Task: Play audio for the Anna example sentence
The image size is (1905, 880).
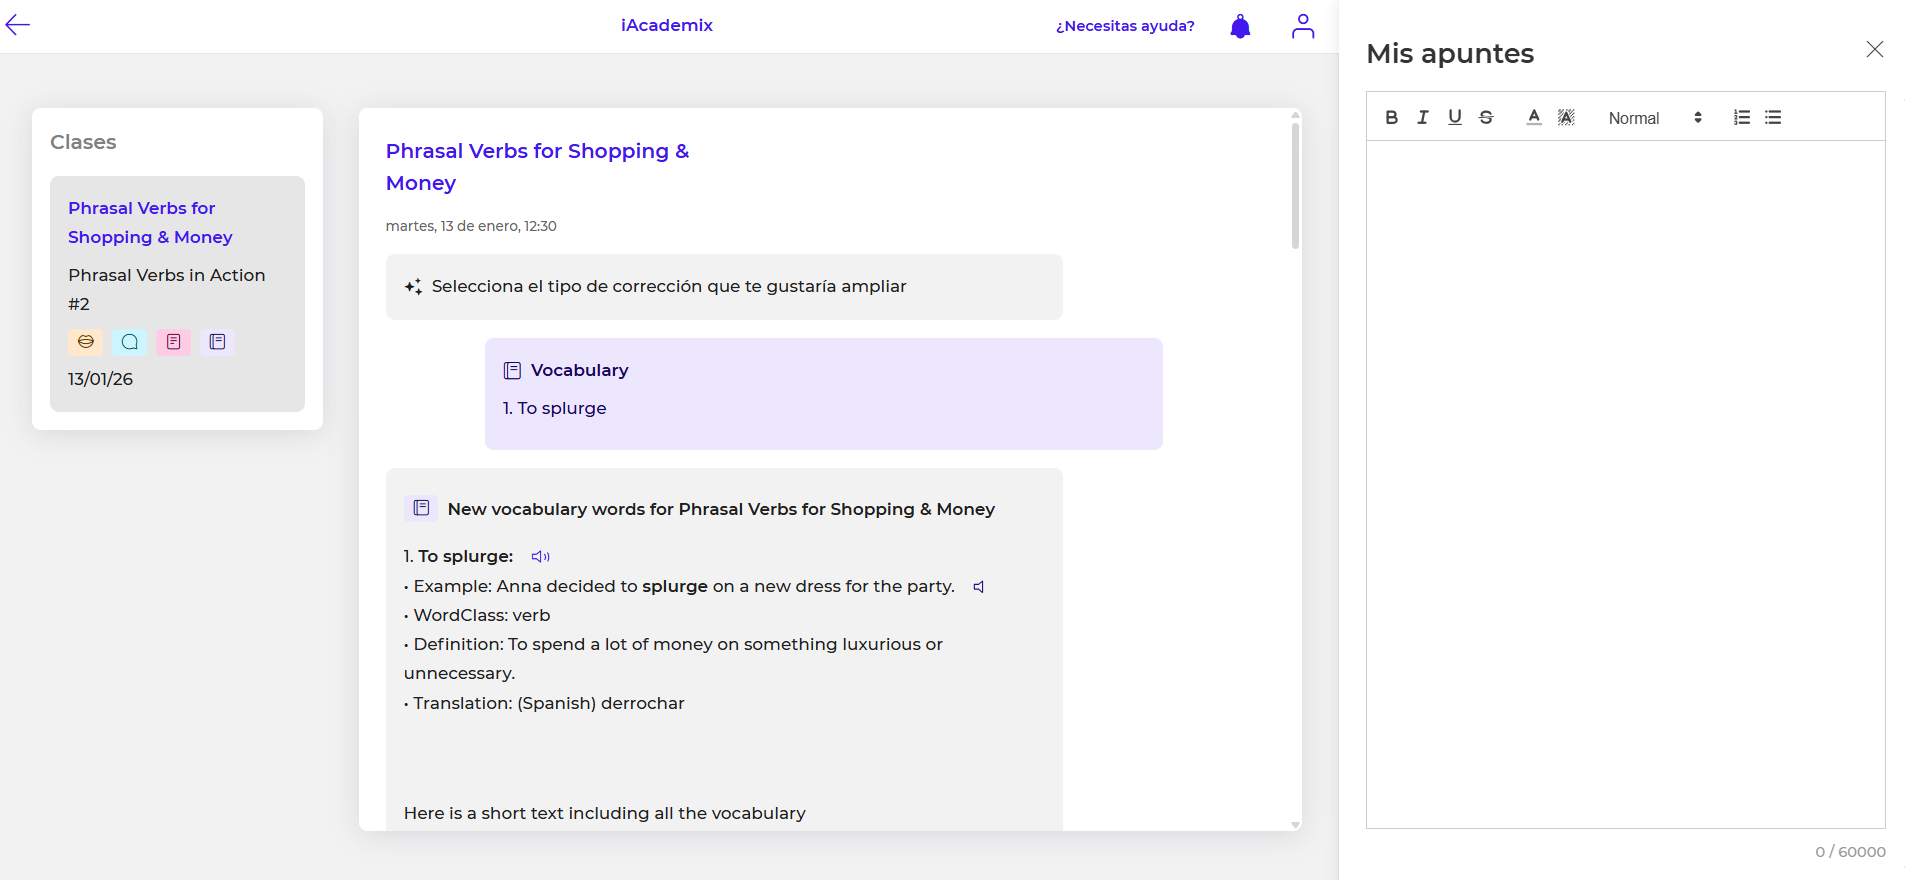Action: pos(979,587)
